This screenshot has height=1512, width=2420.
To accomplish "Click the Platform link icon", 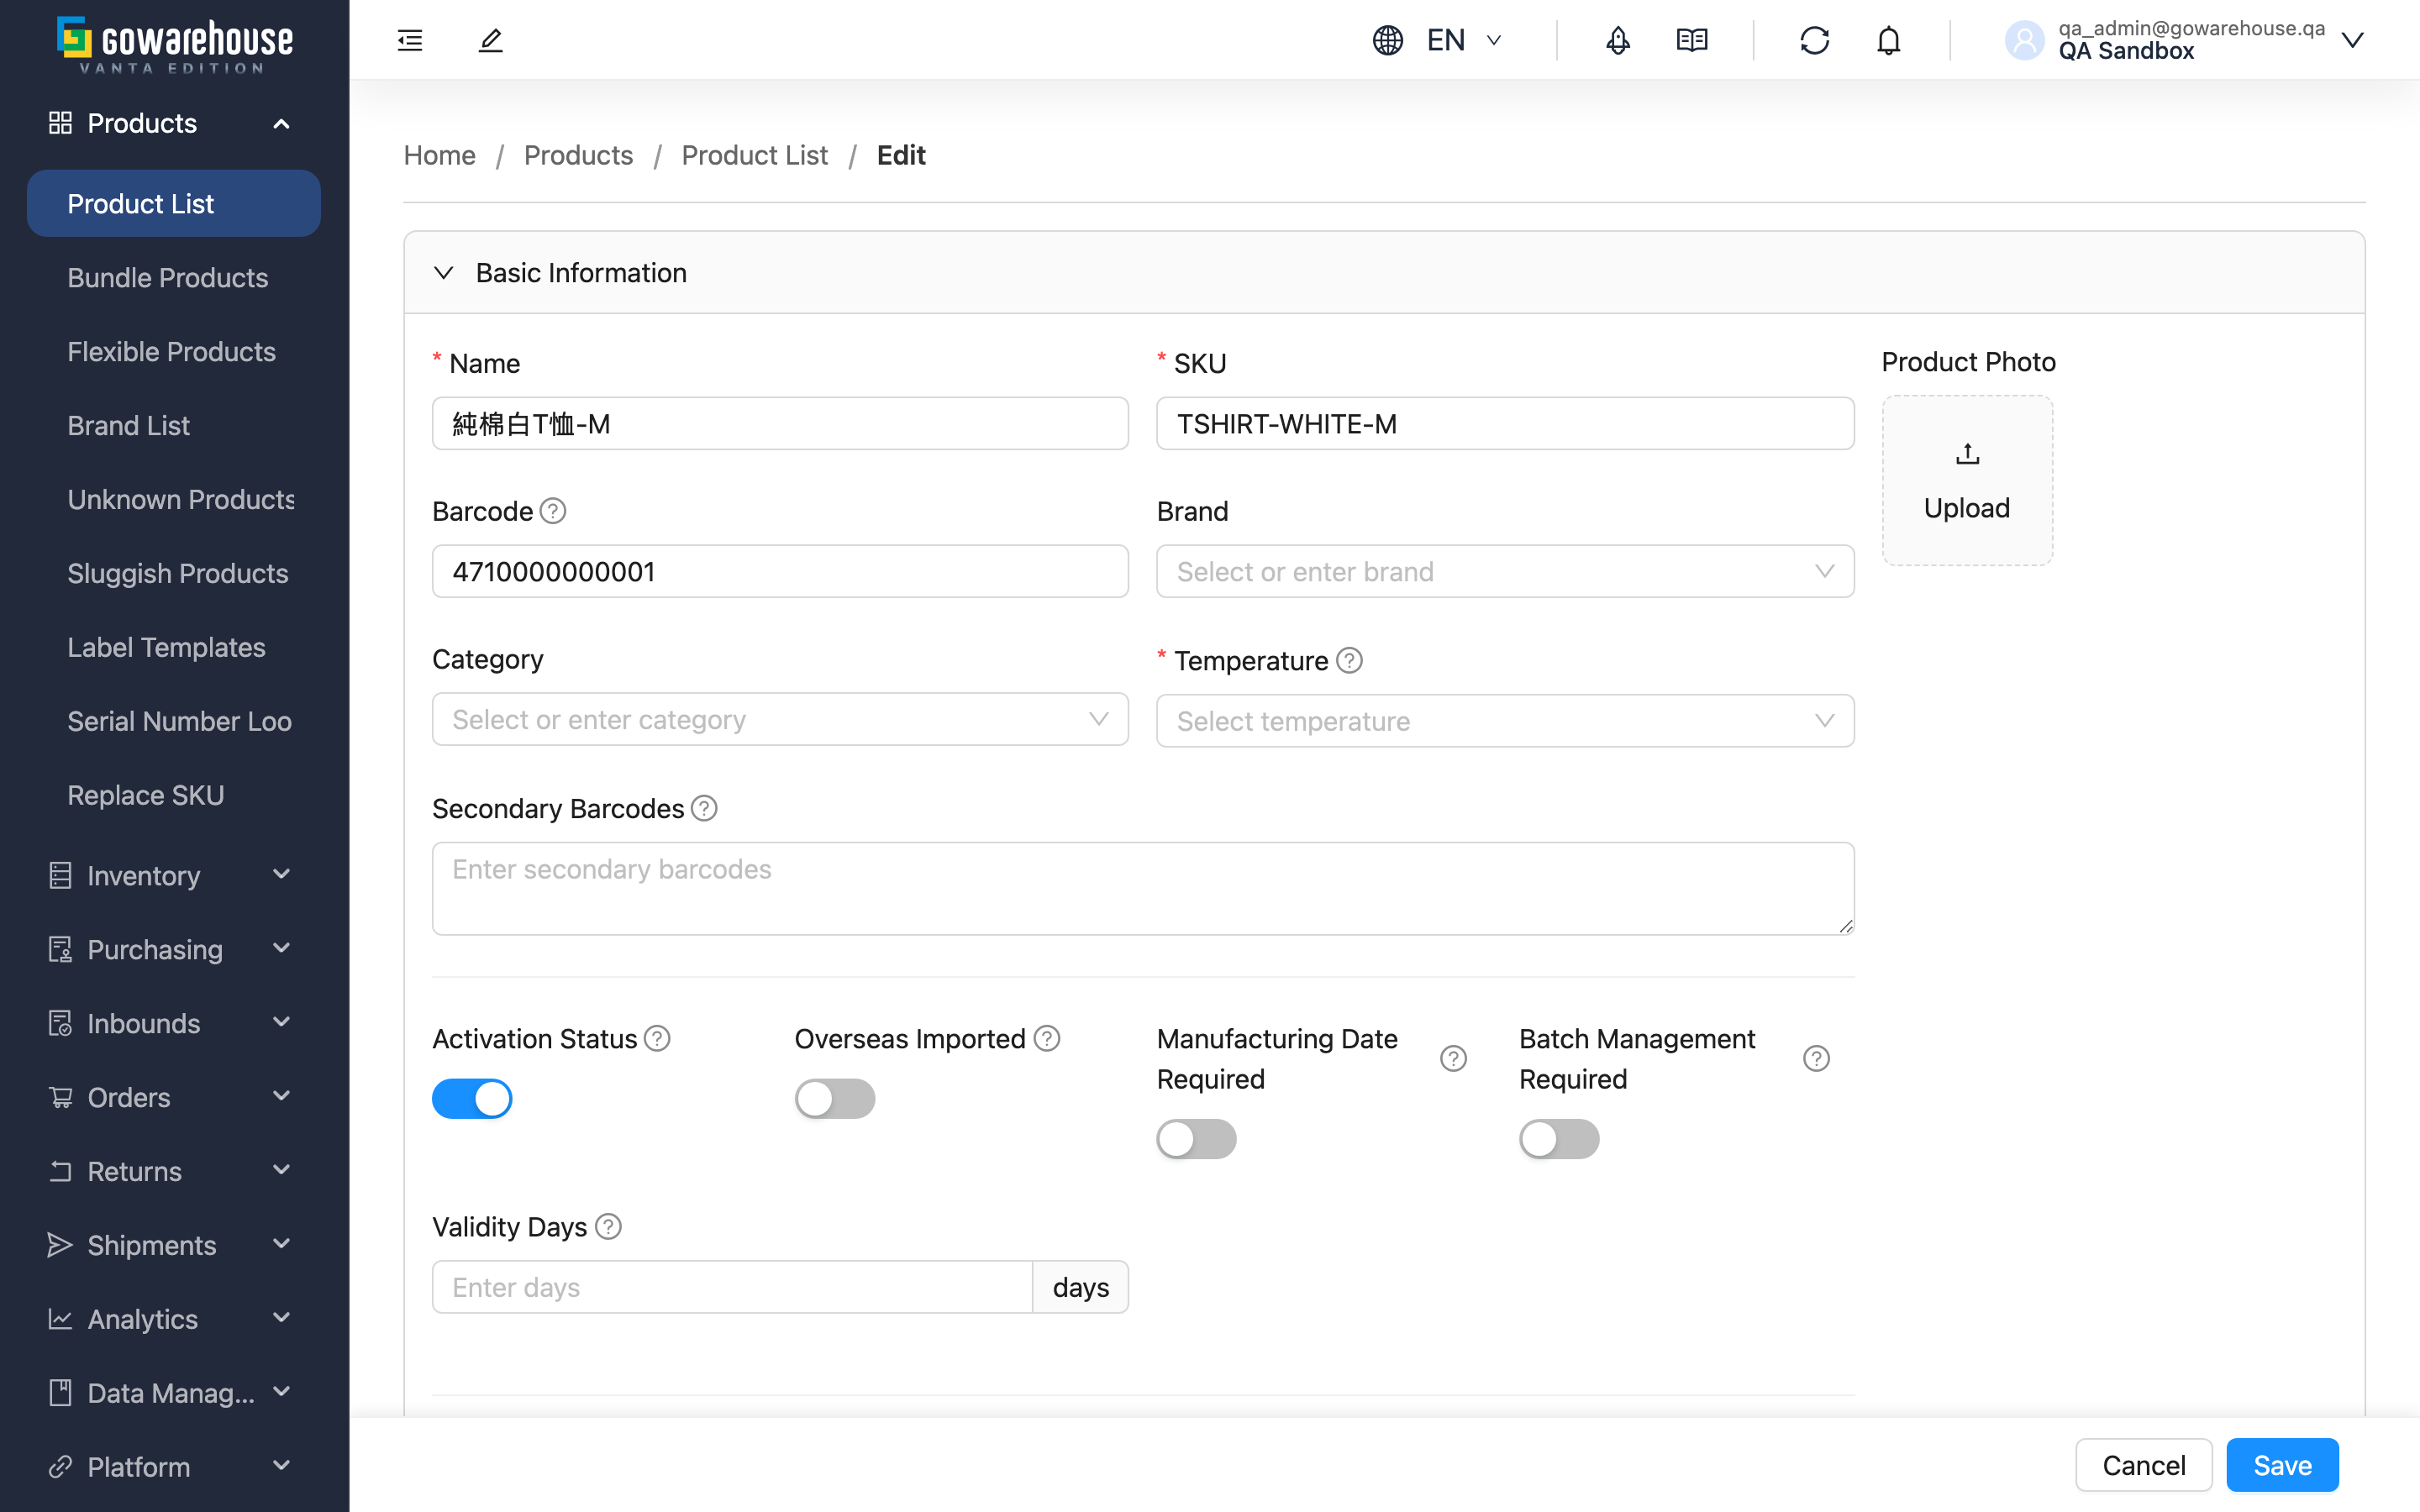I will click(60, 1467).
